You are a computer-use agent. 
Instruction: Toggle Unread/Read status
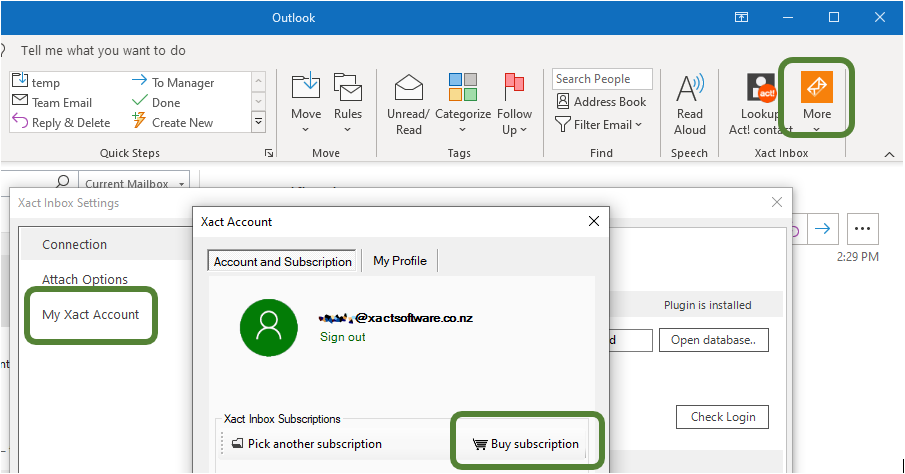[408, 104]
